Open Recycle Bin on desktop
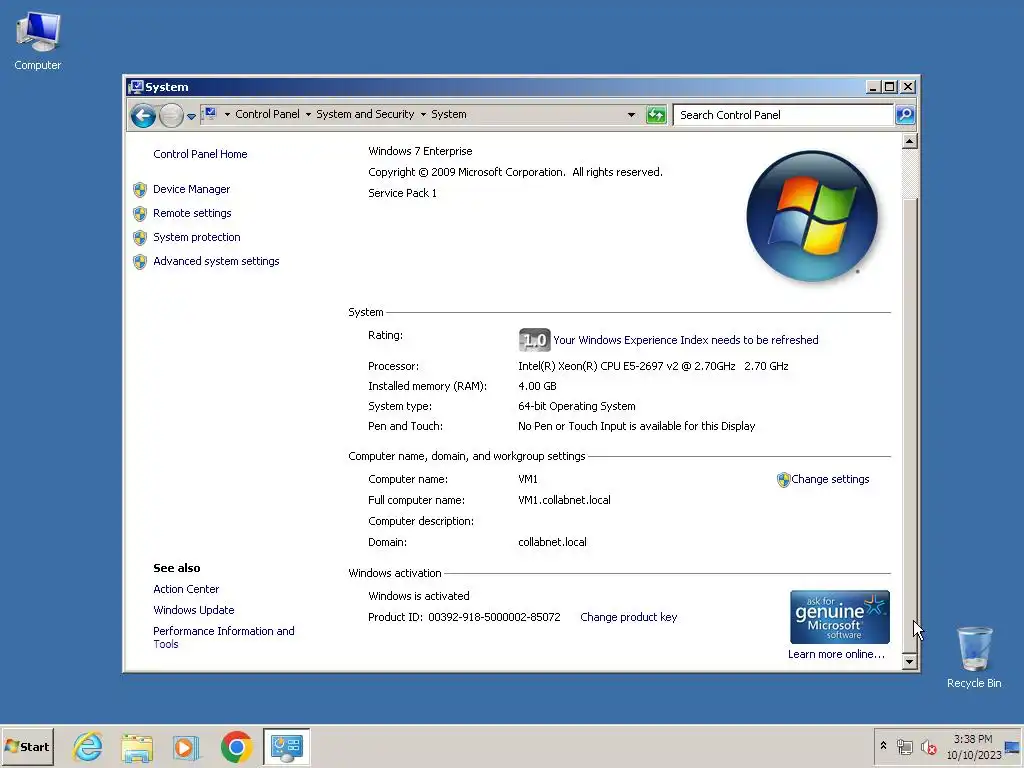This screenshot has width=1024, height=768. (x=974, y=656)
